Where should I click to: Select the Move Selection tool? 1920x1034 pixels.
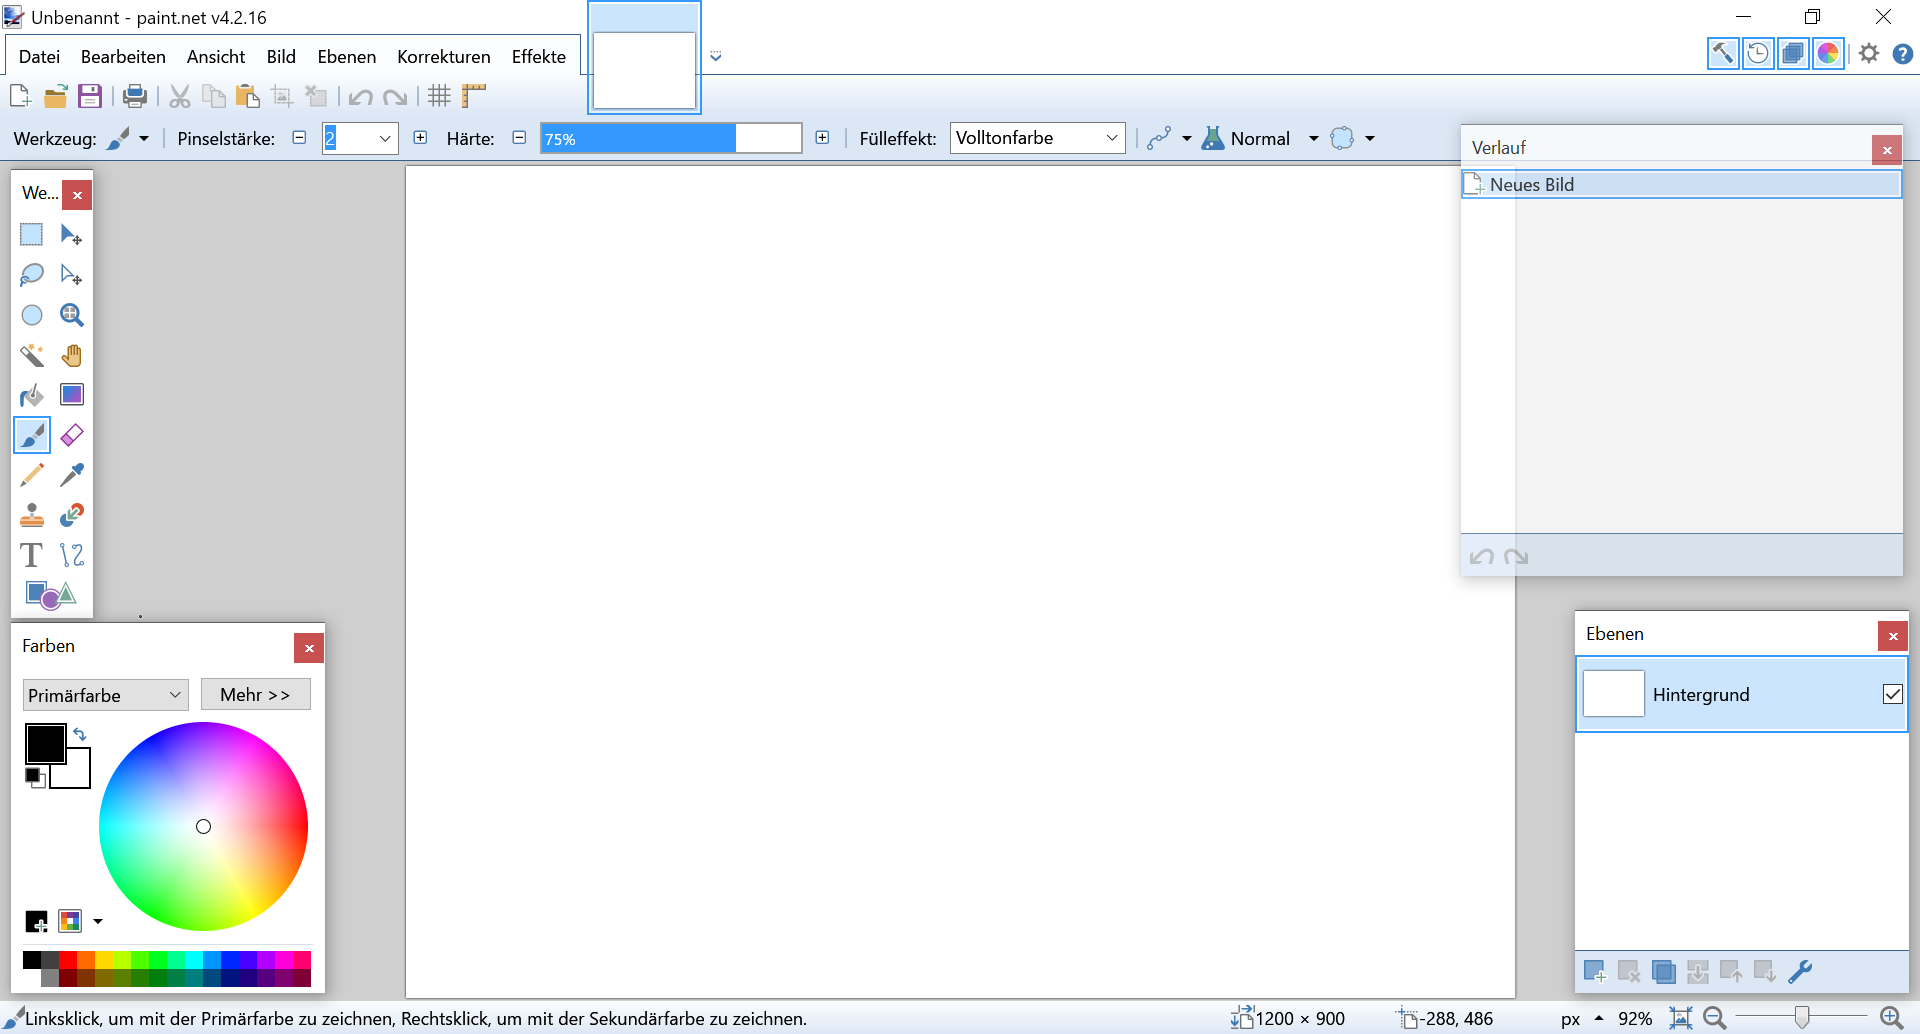click(x=72, y=275)
